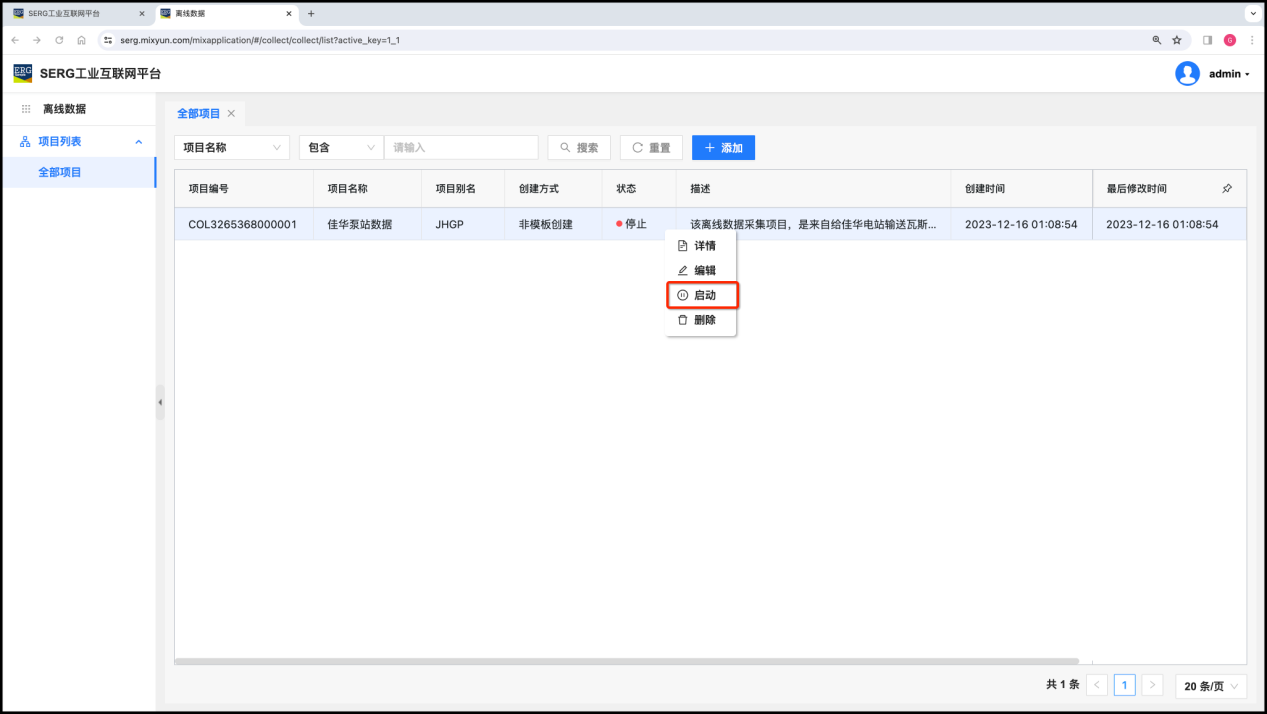The image size is (1267, 714).
Task: Select 删除 in the context menu
Action: [704, 320]
